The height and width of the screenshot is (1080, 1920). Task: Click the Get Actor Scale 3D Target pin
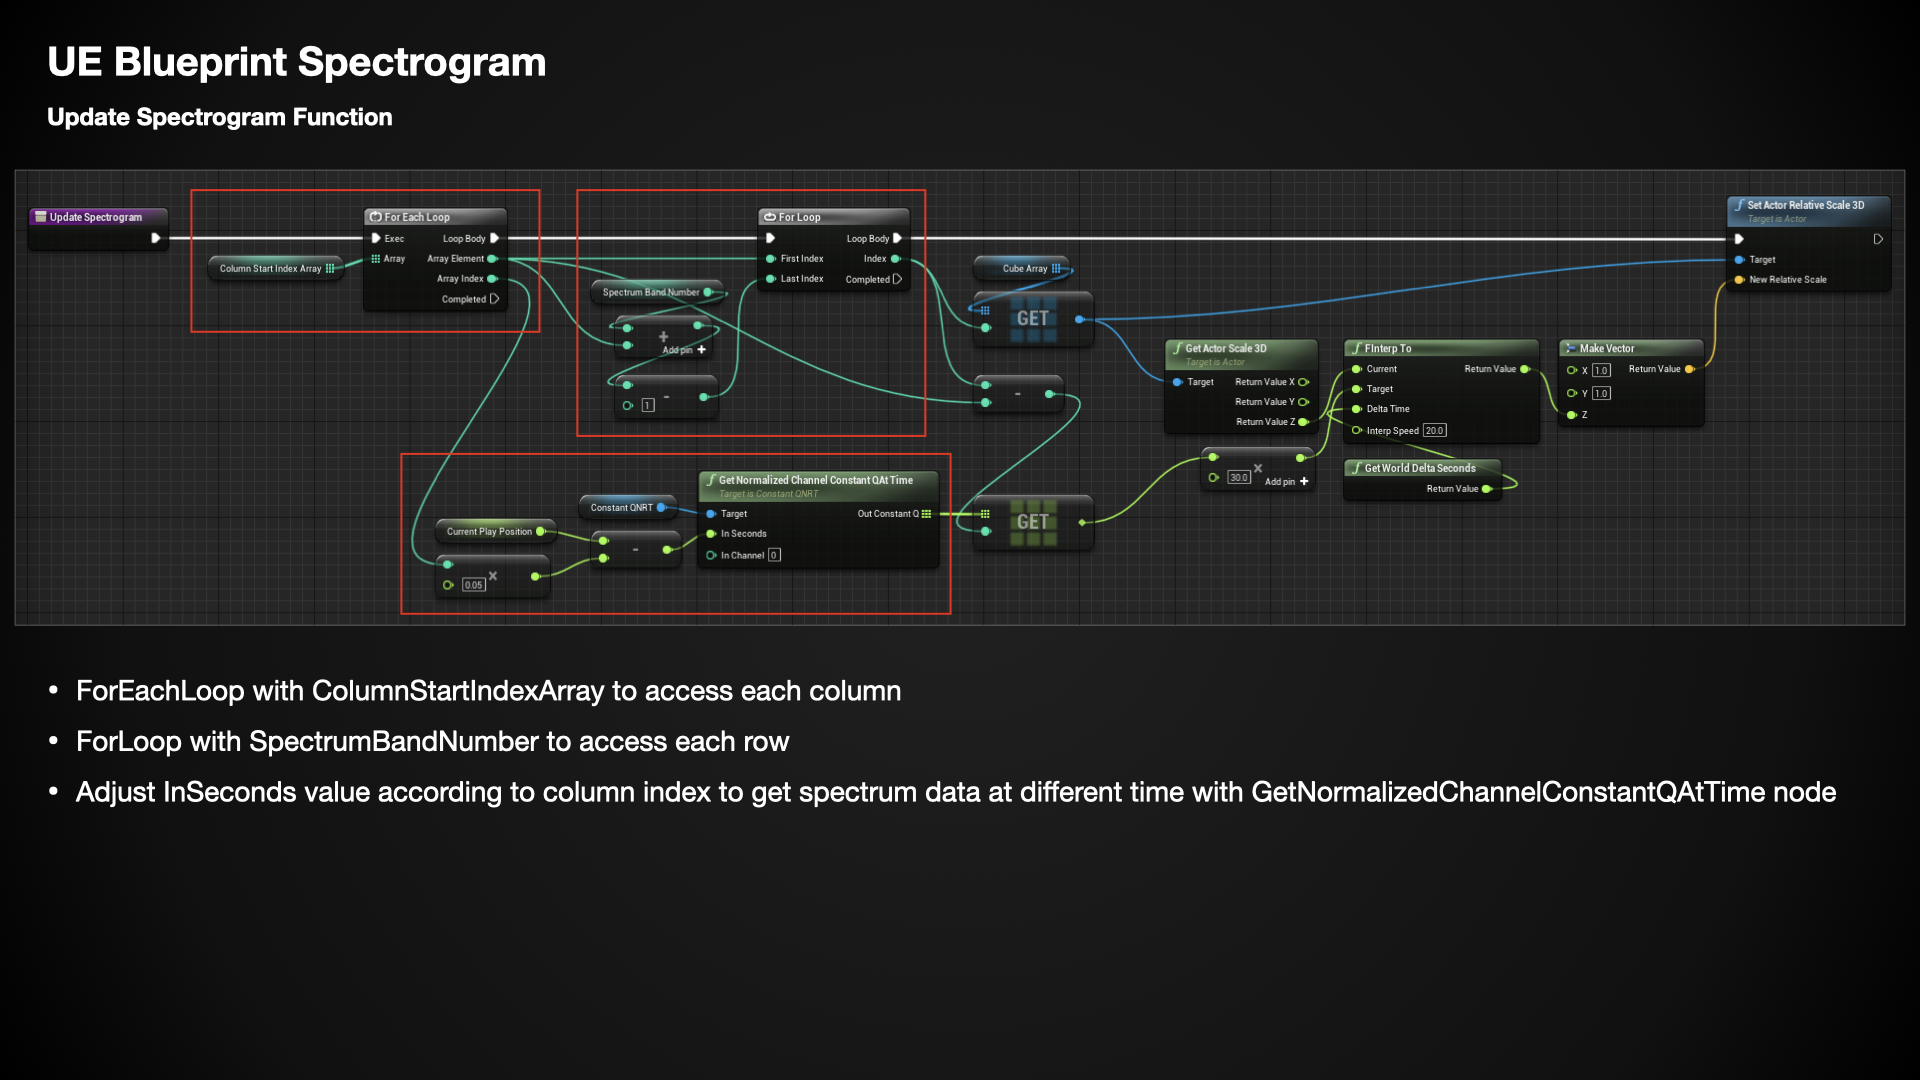[1178, 382]
